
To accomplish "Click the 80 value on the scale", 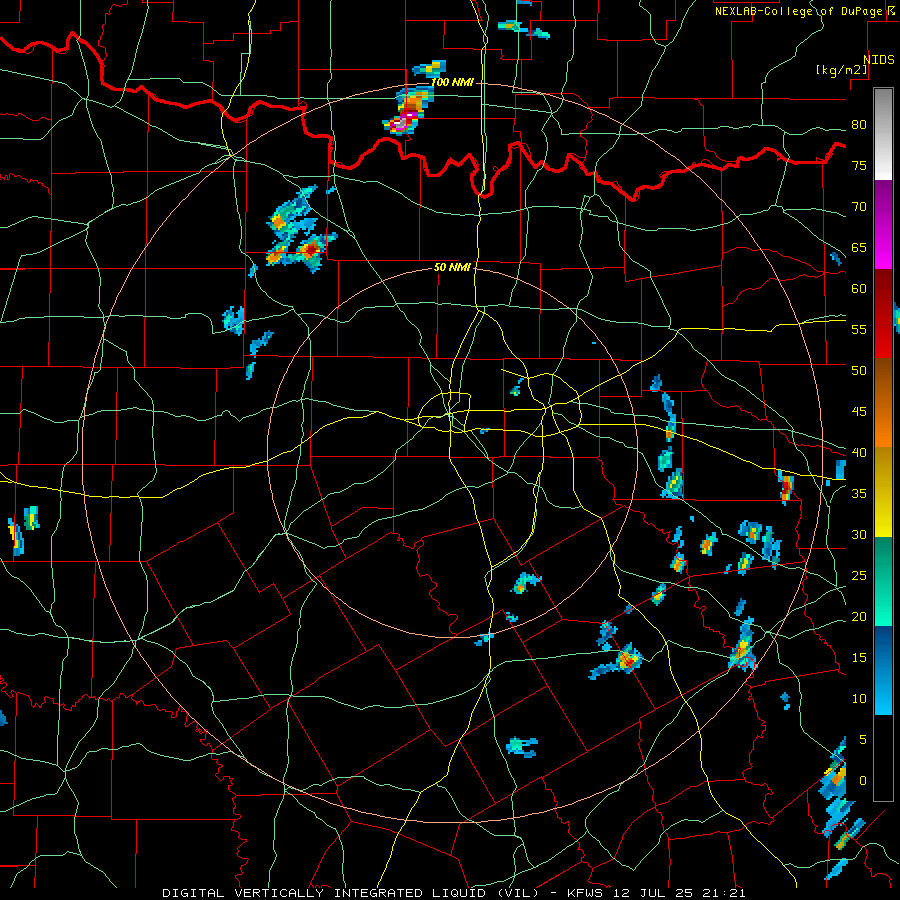I will (859, 125).
